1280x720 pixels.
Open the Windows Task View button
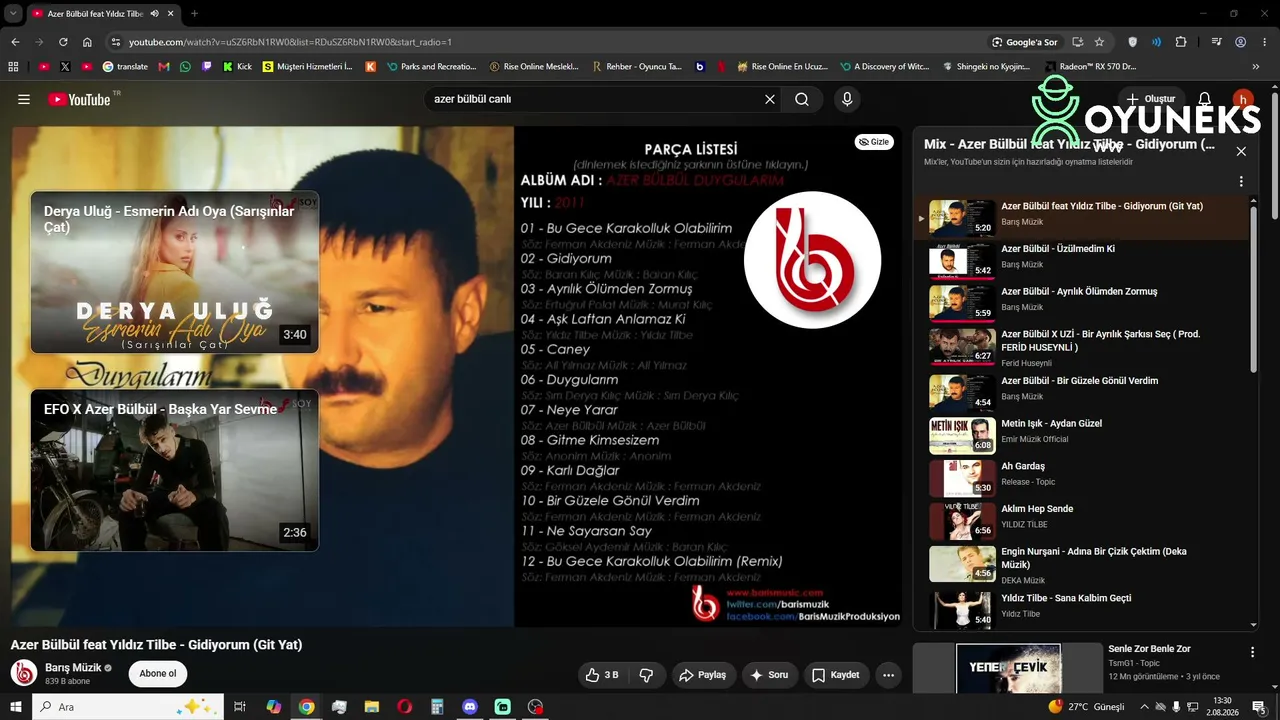[240, 707]
